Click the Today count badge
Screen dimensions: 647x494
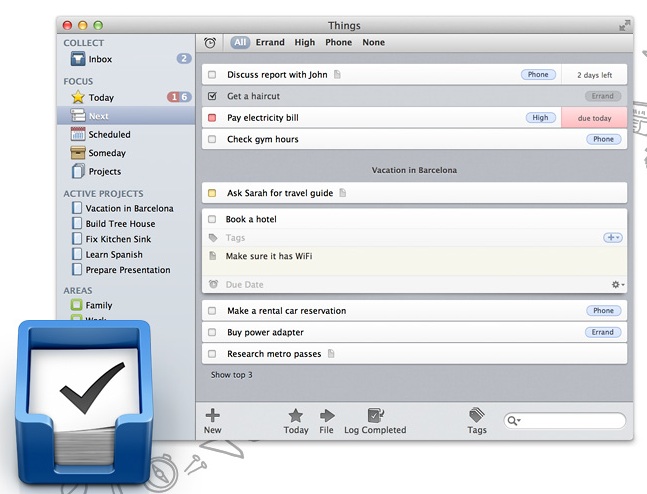coord(179,97)
